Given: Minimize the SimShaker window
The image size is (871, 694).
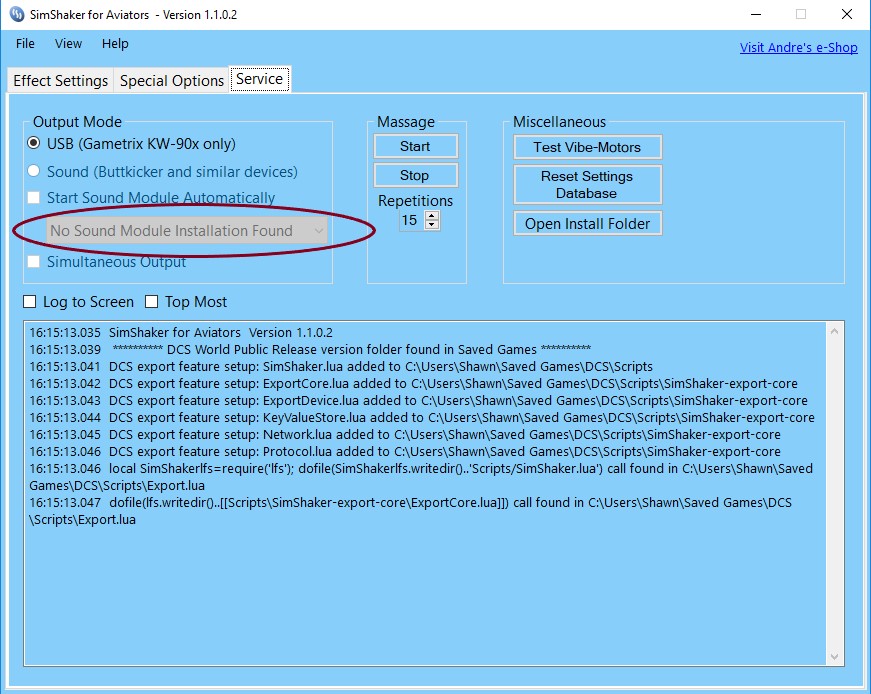Looking at the screenshot, I should click(x=756, y=14).
